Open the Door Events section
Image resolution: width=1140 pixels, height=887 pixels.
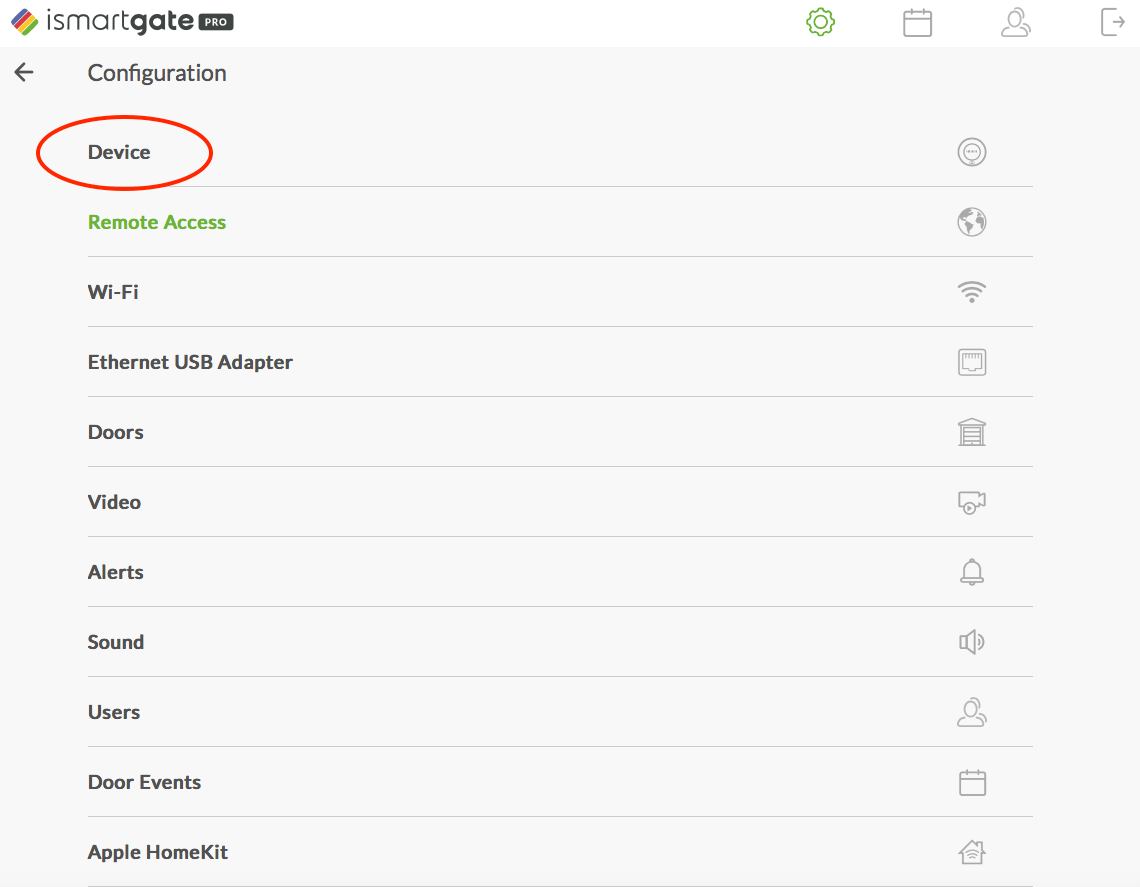(x=144, y=782)
